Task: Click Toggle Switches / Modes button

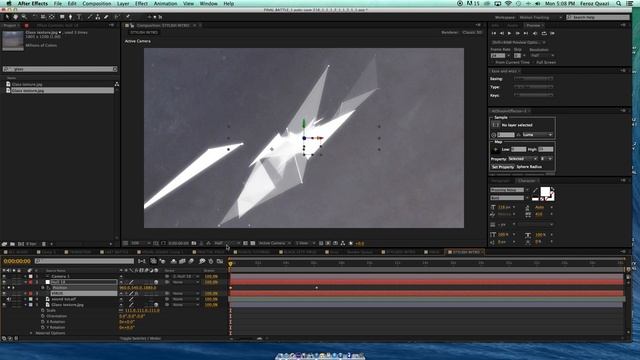Action: coord(141,338)
